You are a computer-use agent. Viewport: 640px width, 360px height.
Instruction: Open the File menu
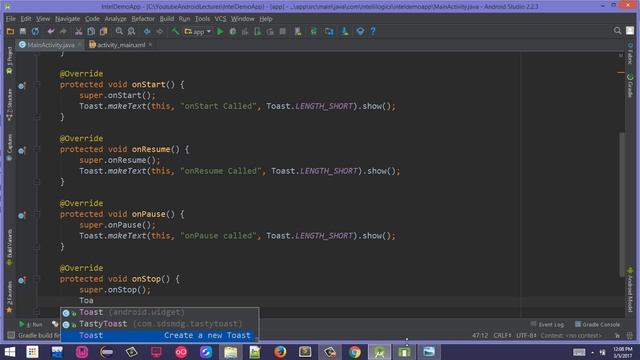coord(11,19)
